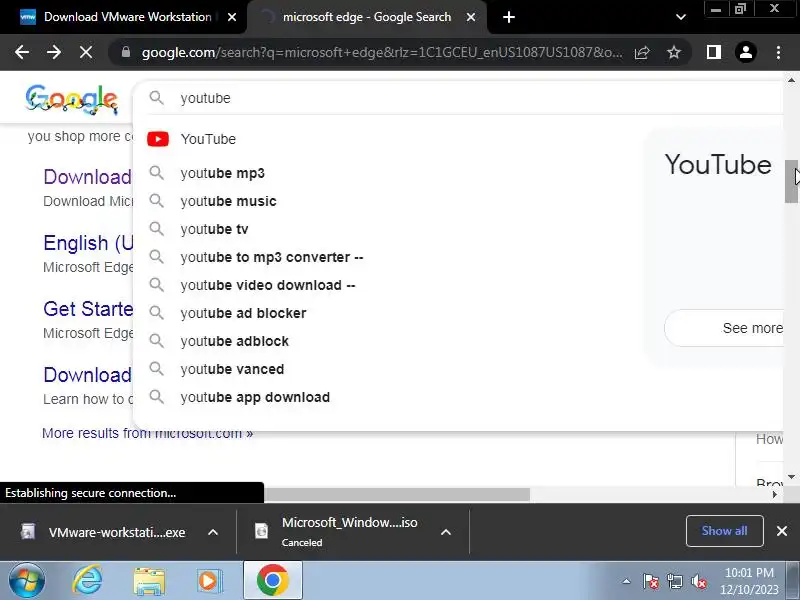Open a new browser tab
This screenshot has width=800, height=600.
click(x=509, y=17)
